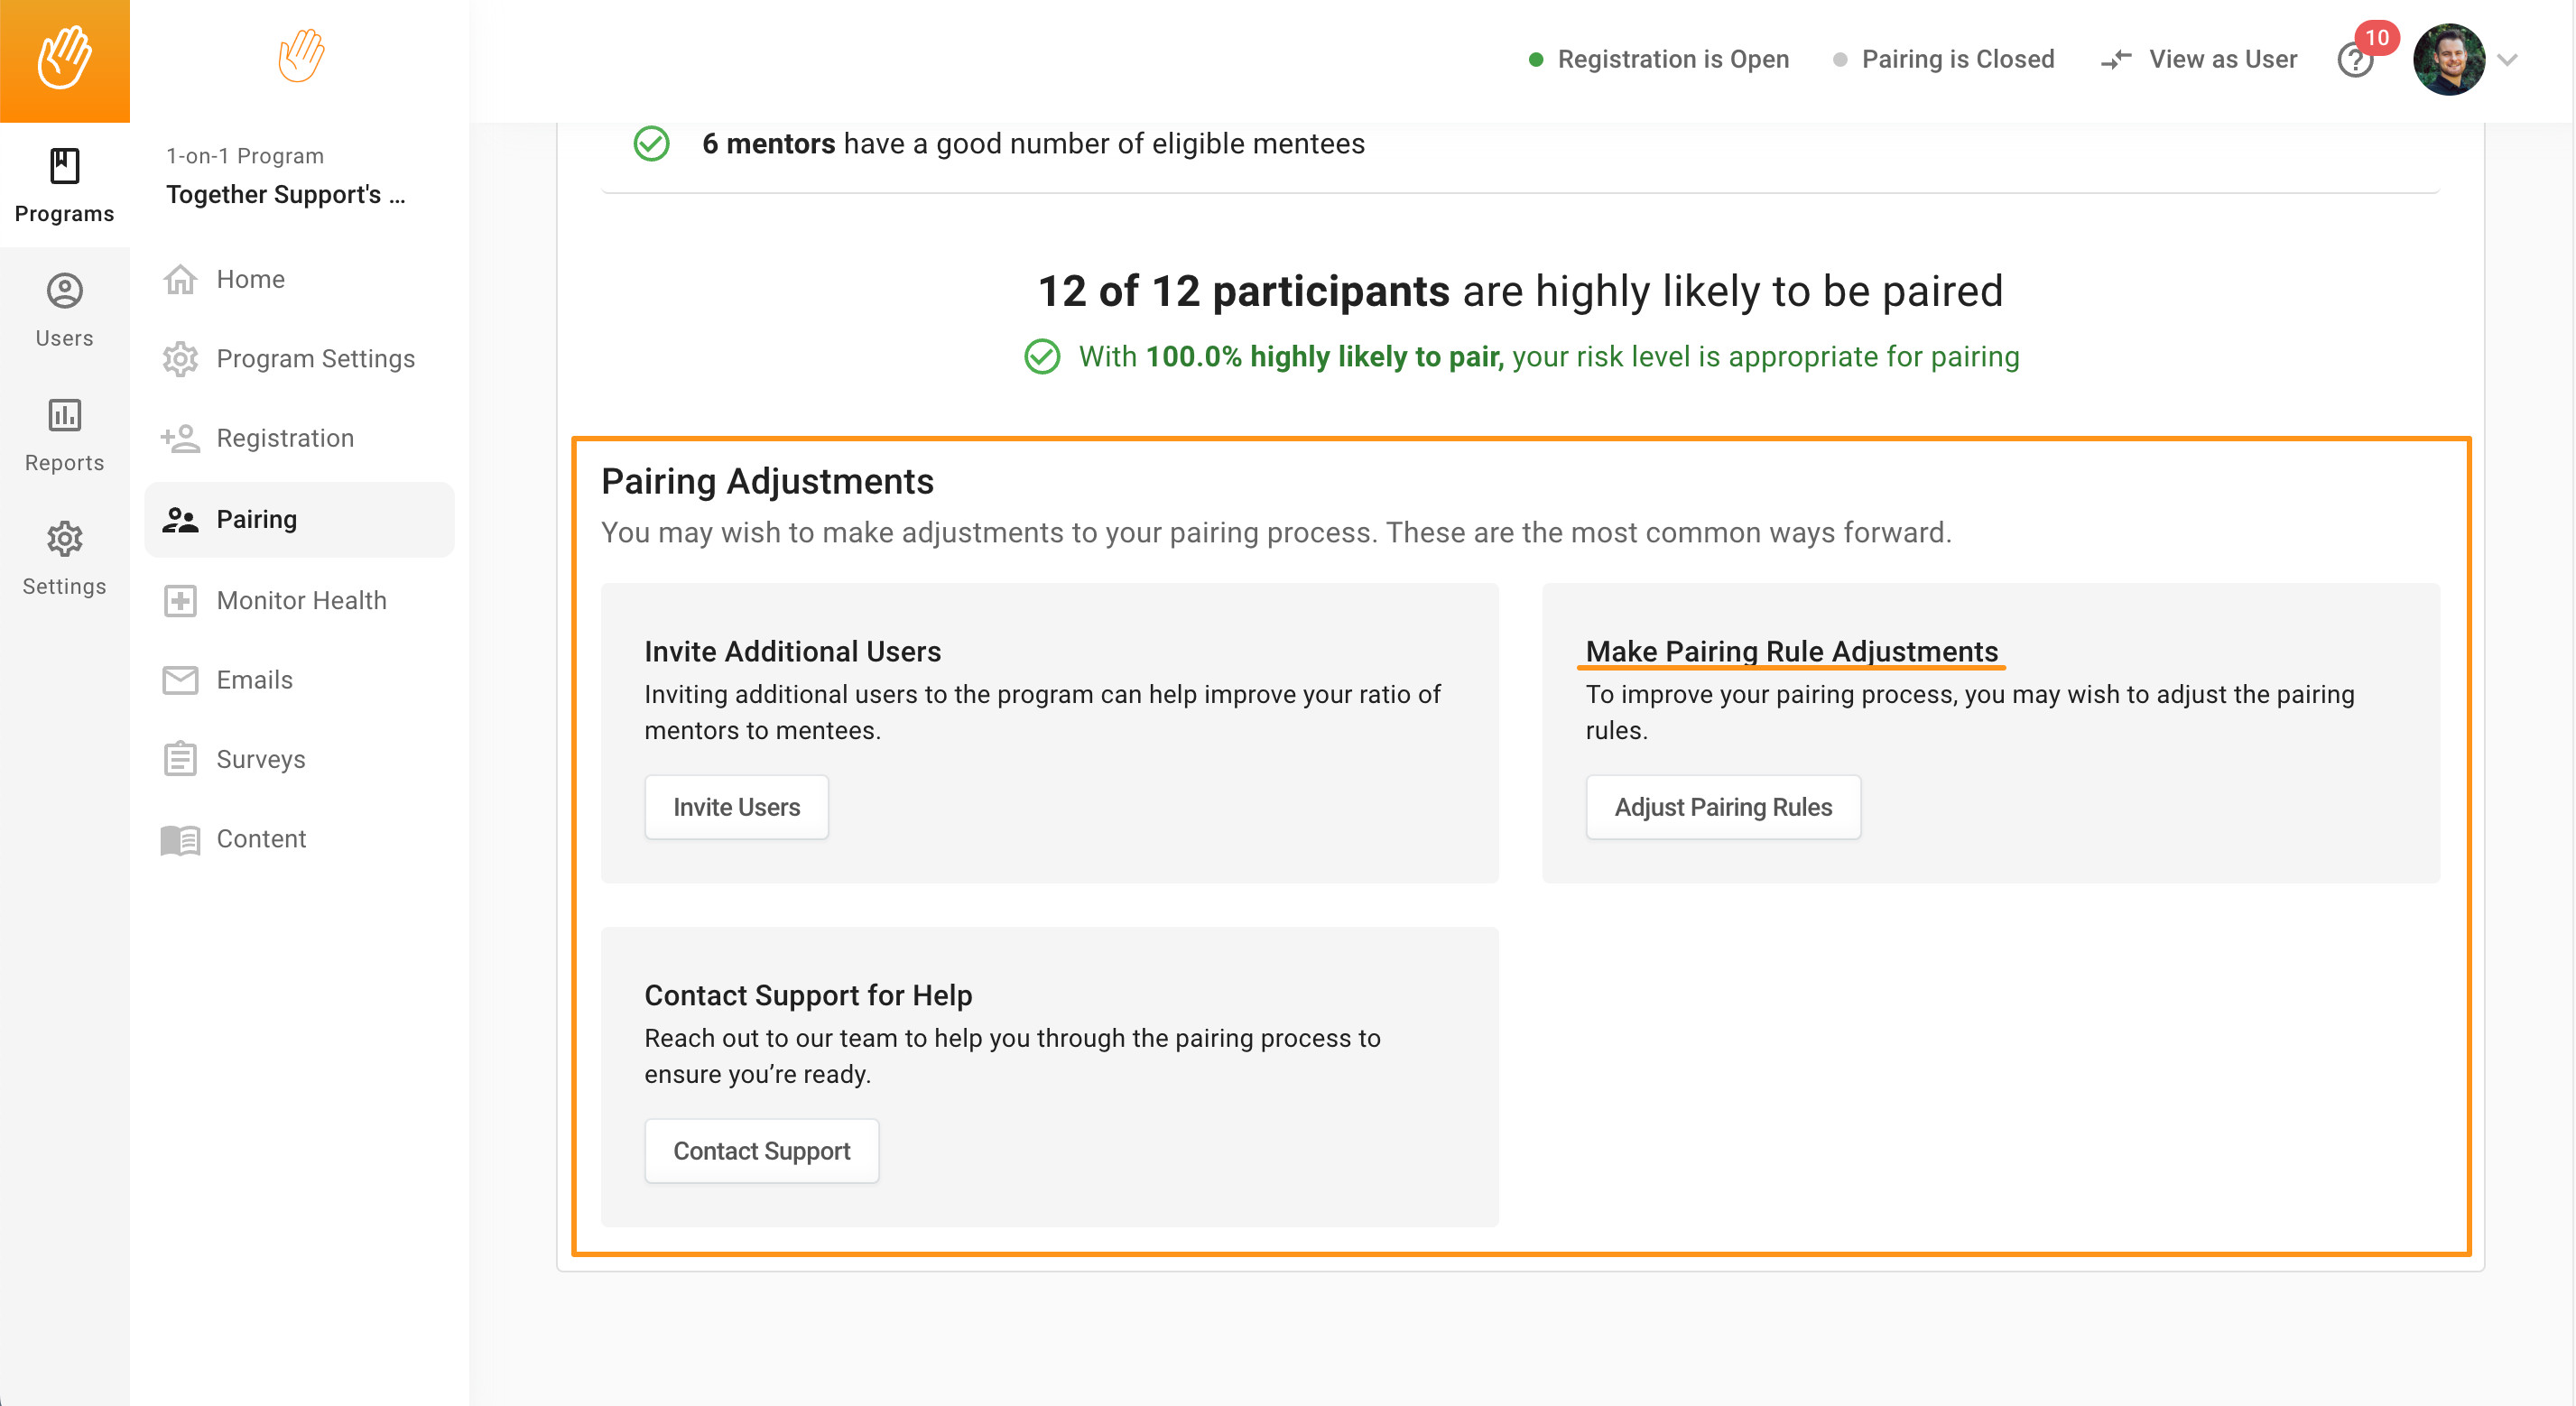Click the Invite Users button
This screenshot has height=1406, width=2576.
pyautogui.click(x=736, y=807)
